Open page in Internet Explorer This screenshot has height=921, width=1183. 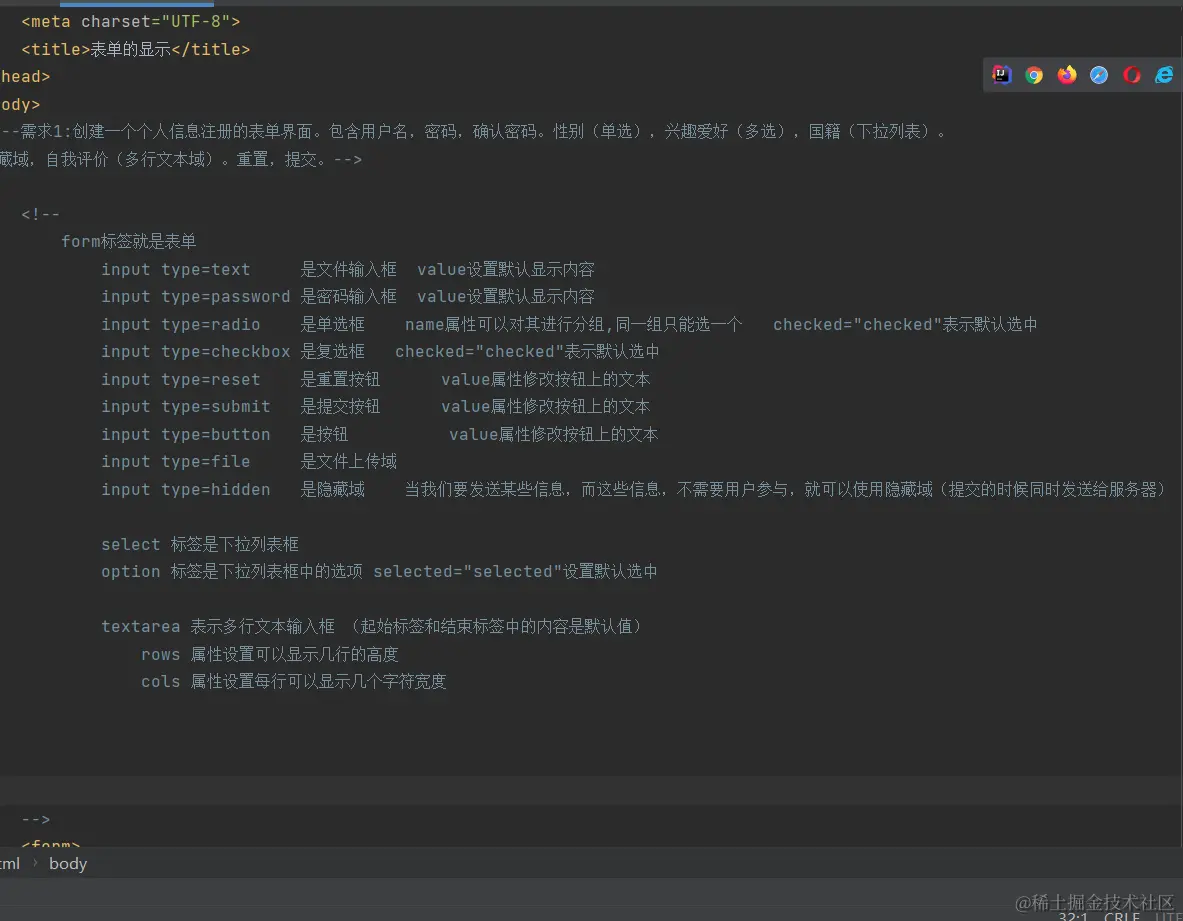pos(1163,74)
